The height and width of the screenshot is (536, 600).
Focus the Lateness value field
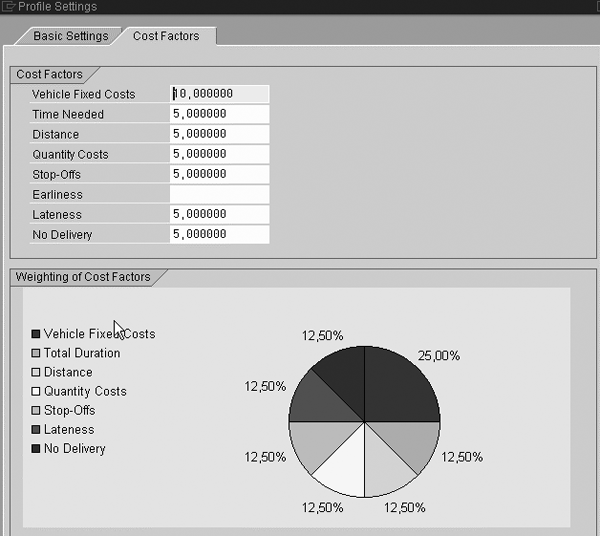[x=219, y=214]
